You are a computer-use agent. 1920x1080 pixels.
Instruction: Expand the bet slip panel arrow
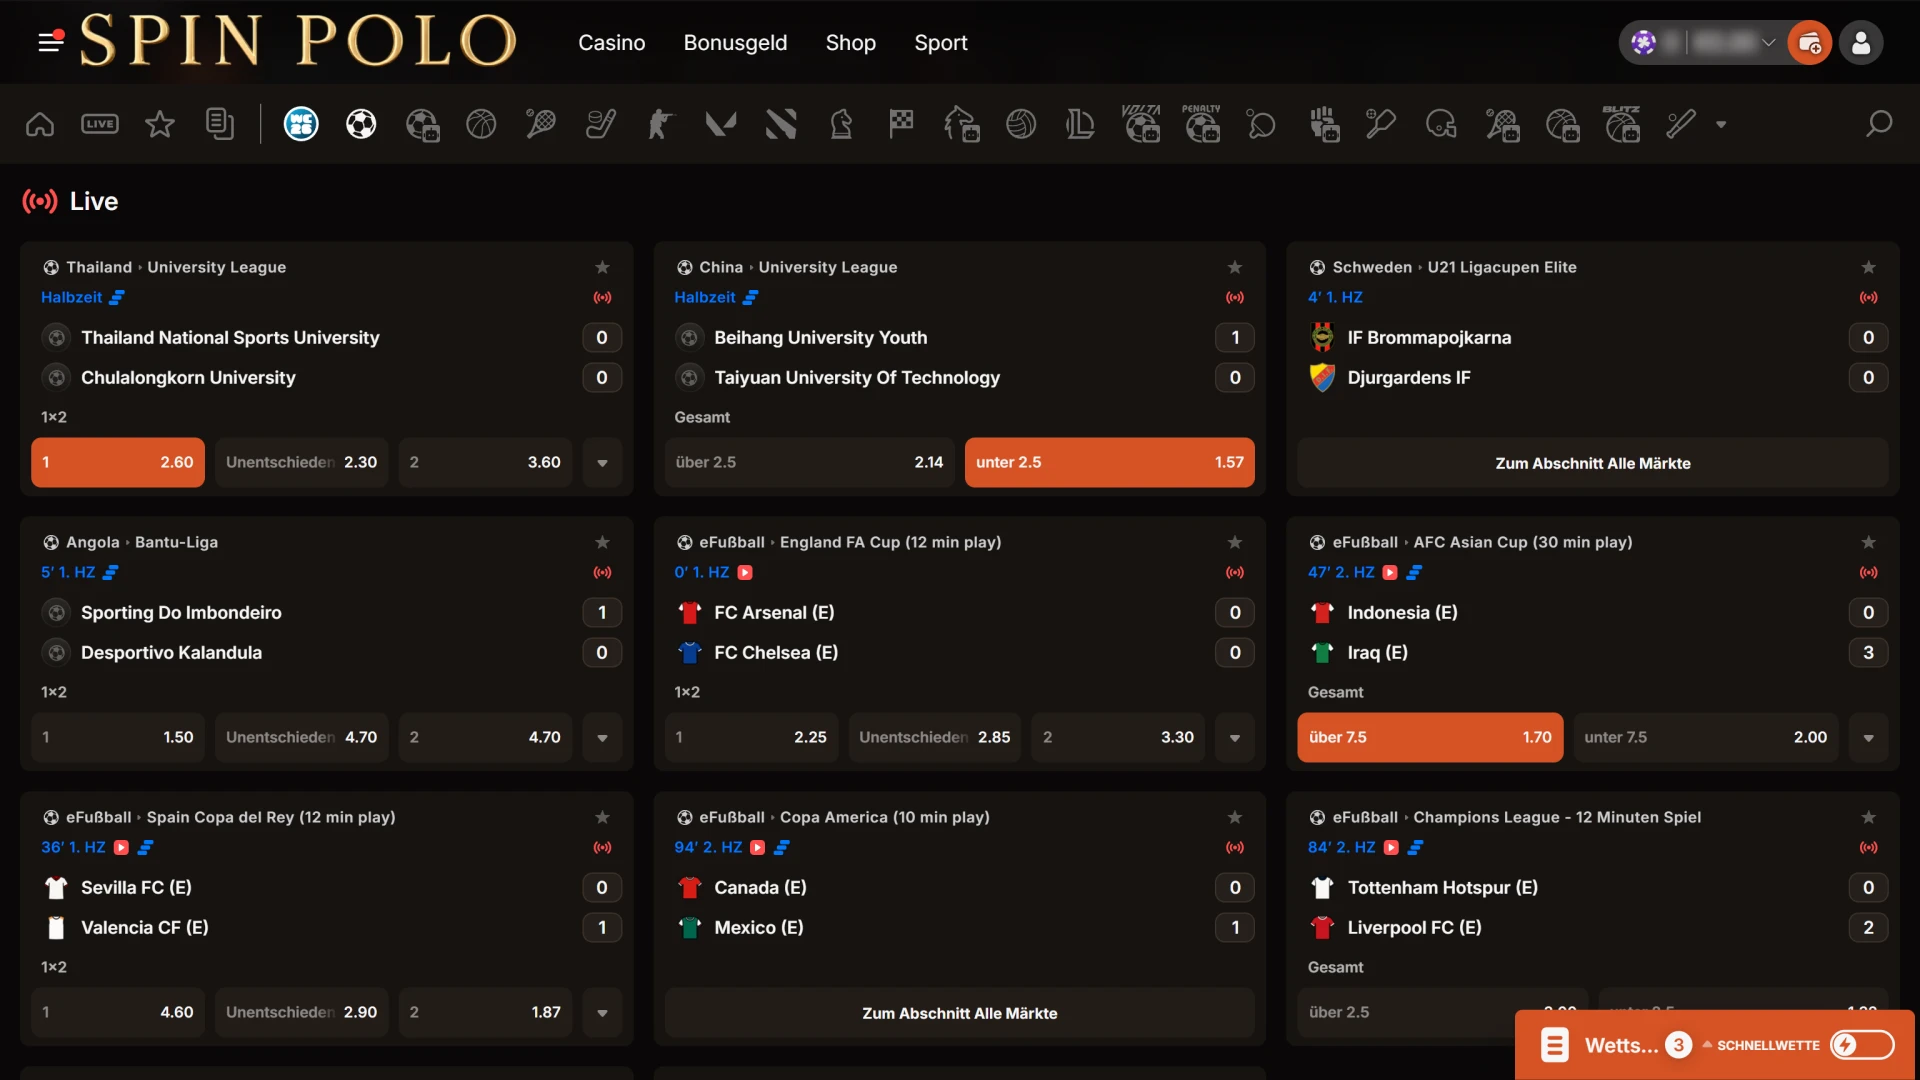(1707, 1045)
